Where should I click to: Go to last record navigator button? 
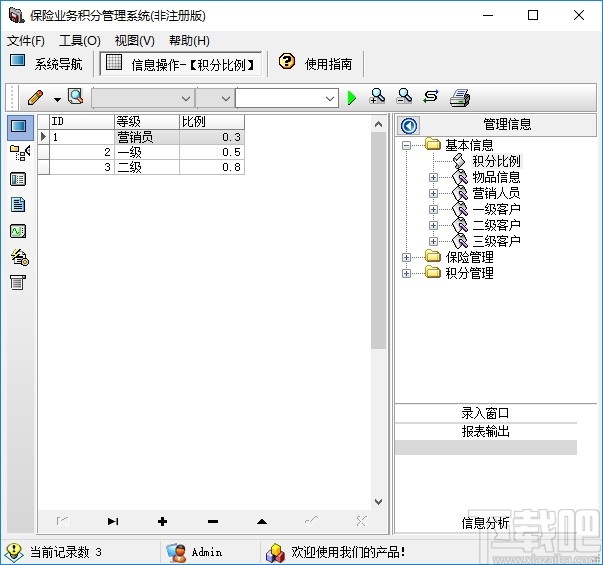[x=113, y=522]
